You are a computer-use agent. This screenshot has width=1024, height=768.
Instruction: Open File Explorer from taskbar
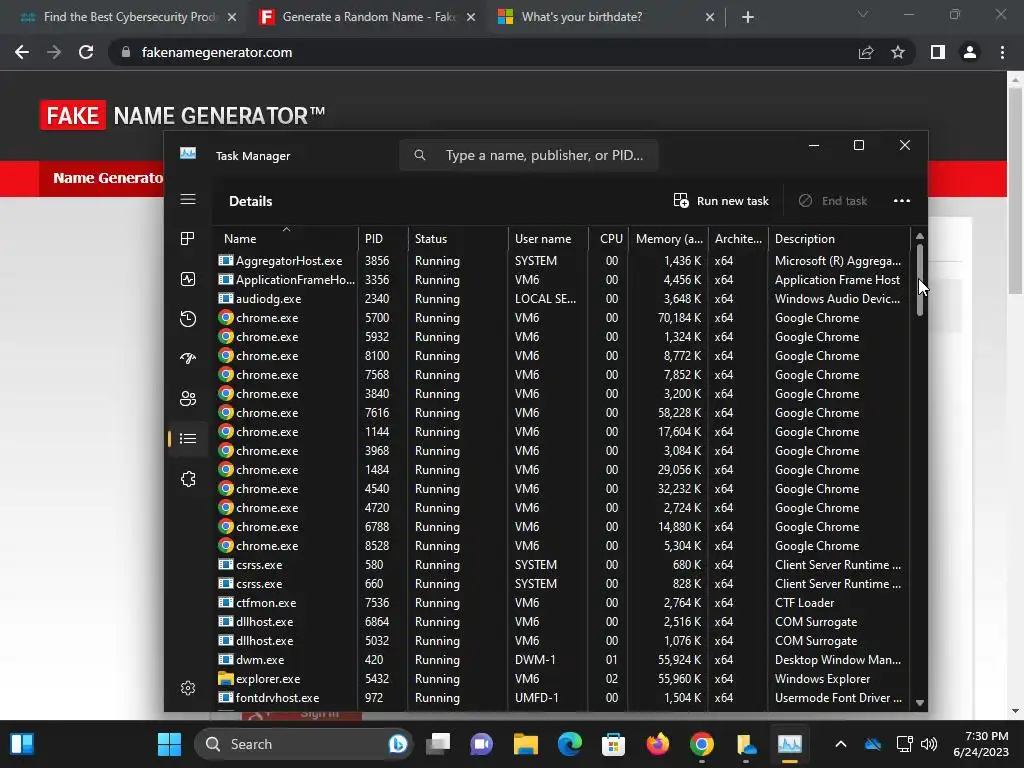tap(526, 744)
